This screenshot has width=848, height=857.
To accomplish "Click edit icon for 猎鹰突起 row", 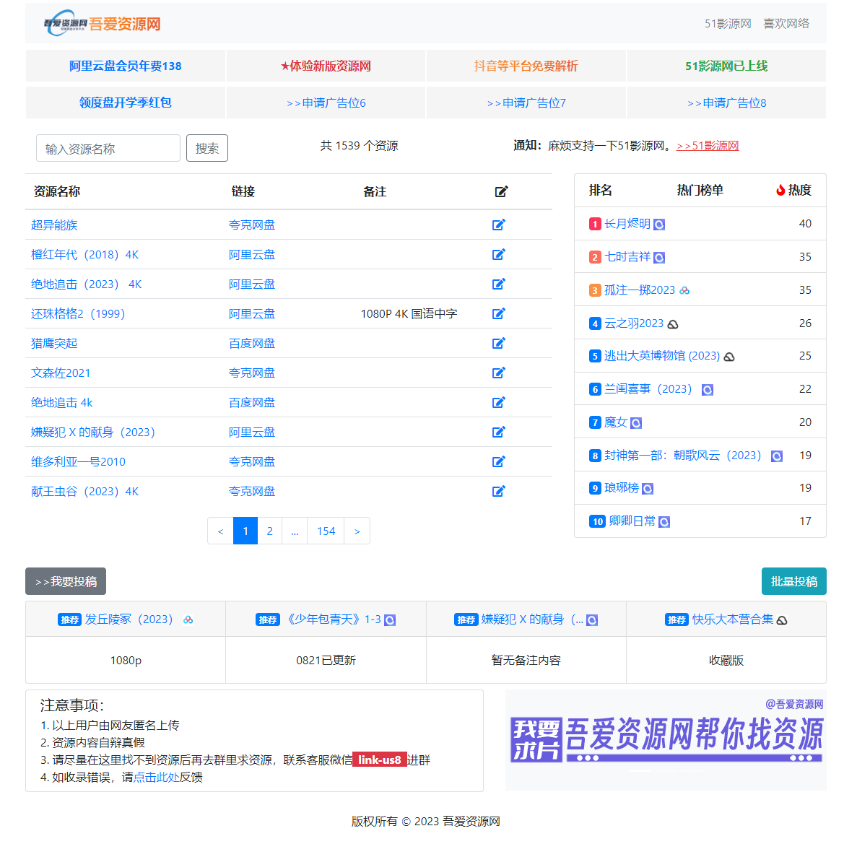I will pyautogui.click(x=498, y=344).
